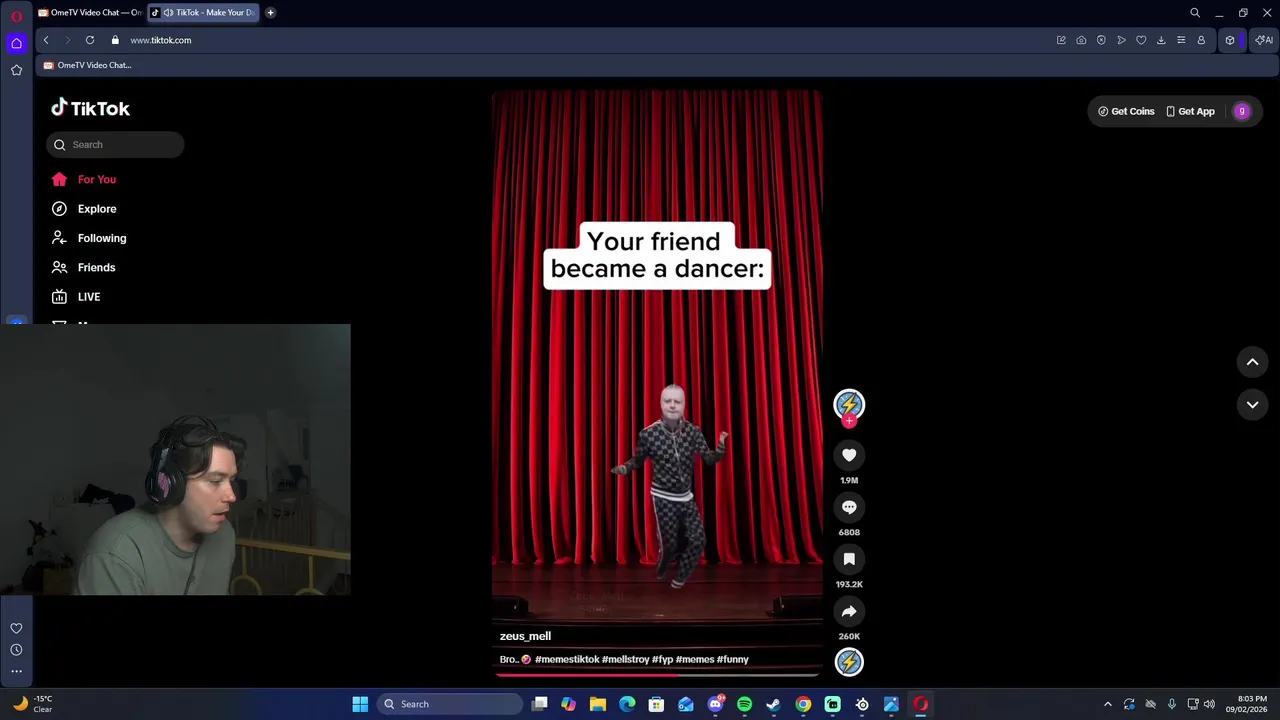Open Opera downloads icon
This screenshot has height=720, width=1280.
[x=1161, y=40]
